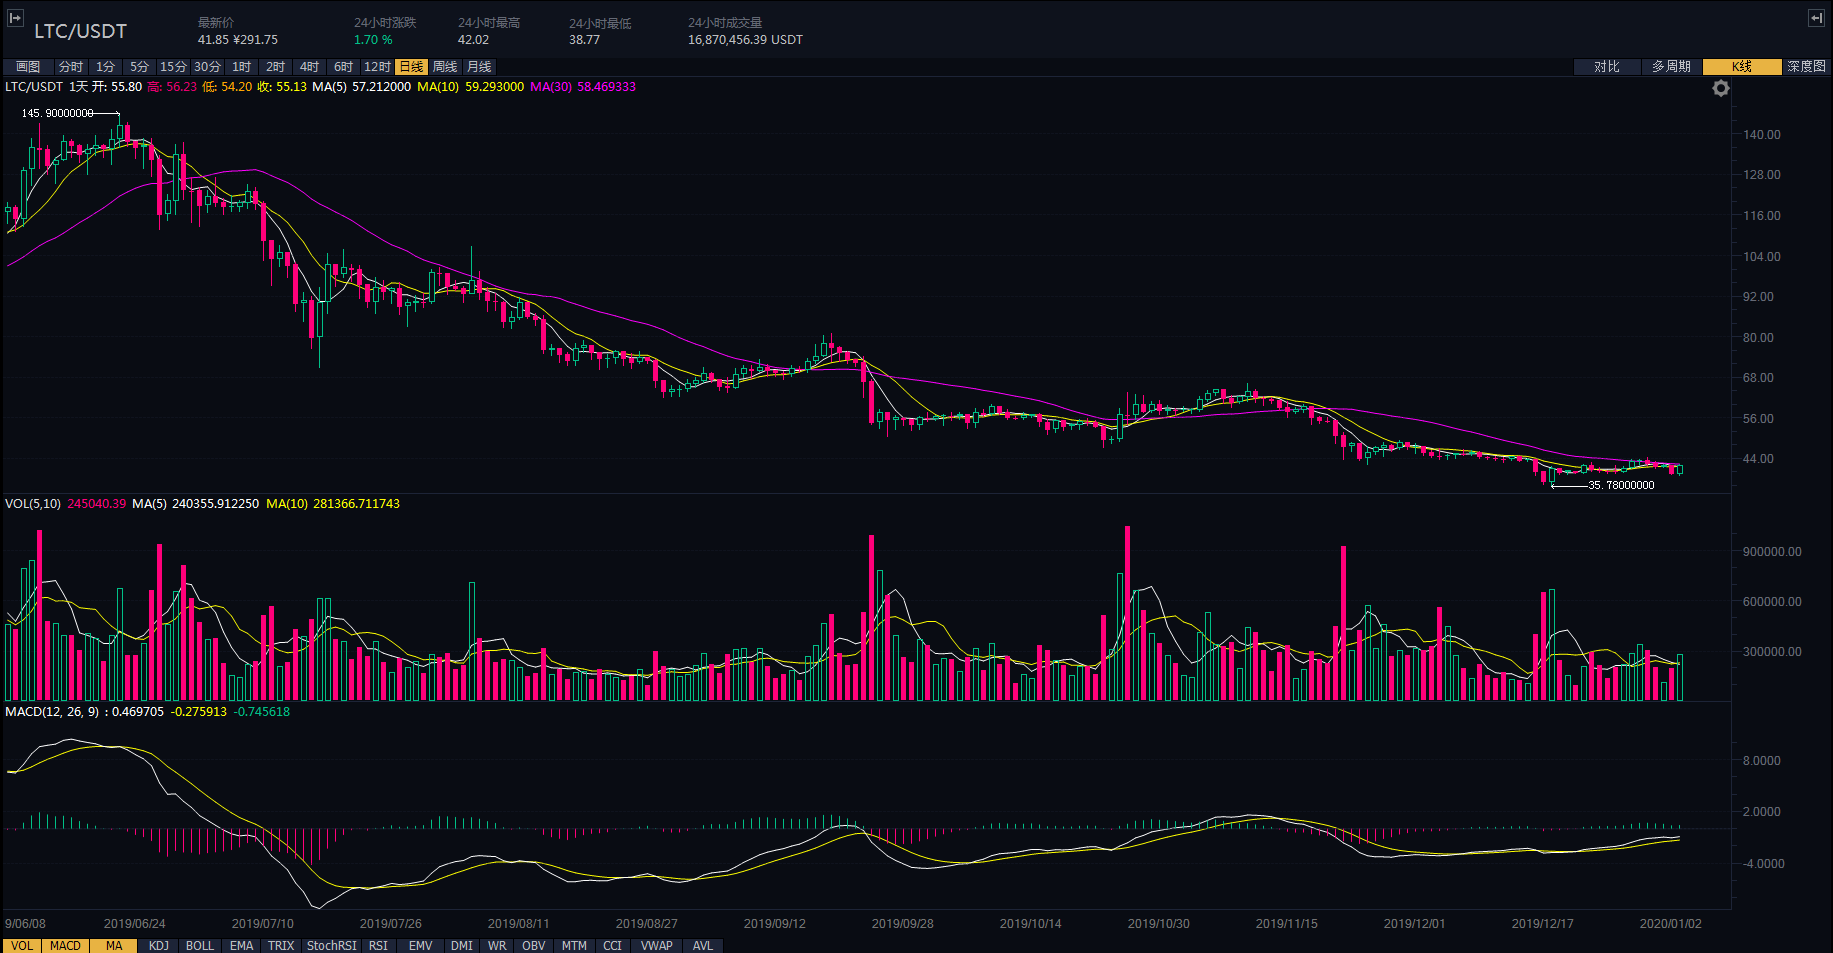The height and width of the screenshot is (953, 1833).
Task: Click the MA(5) 57.212000 legend value
Action: pos(361,87)
